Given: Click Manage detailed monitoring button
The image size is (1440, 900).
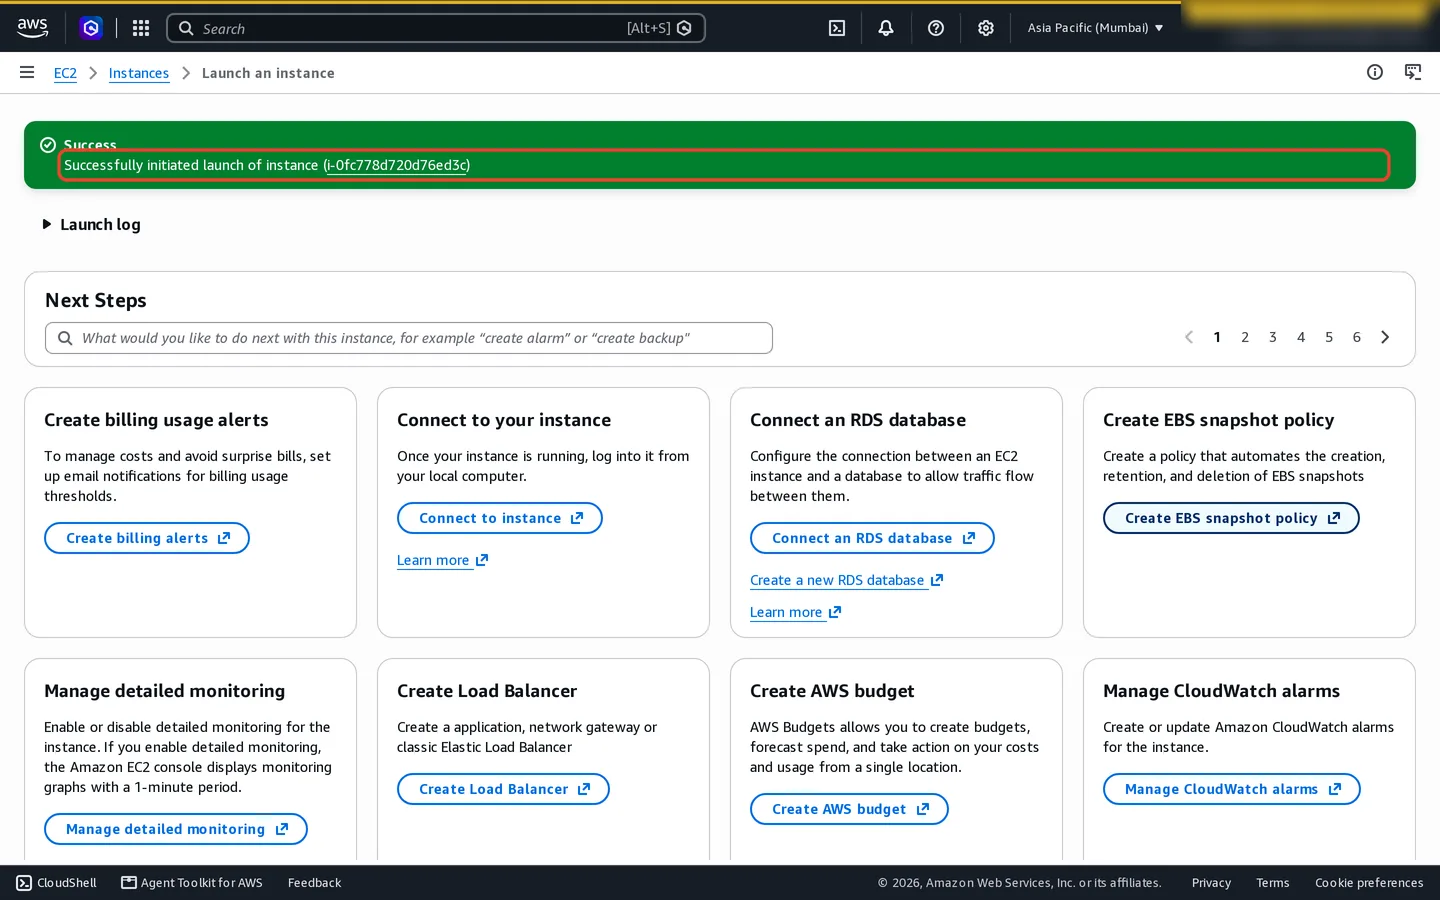Looking at the screenshot, I should pyautogui.click(x=176, y=829).
